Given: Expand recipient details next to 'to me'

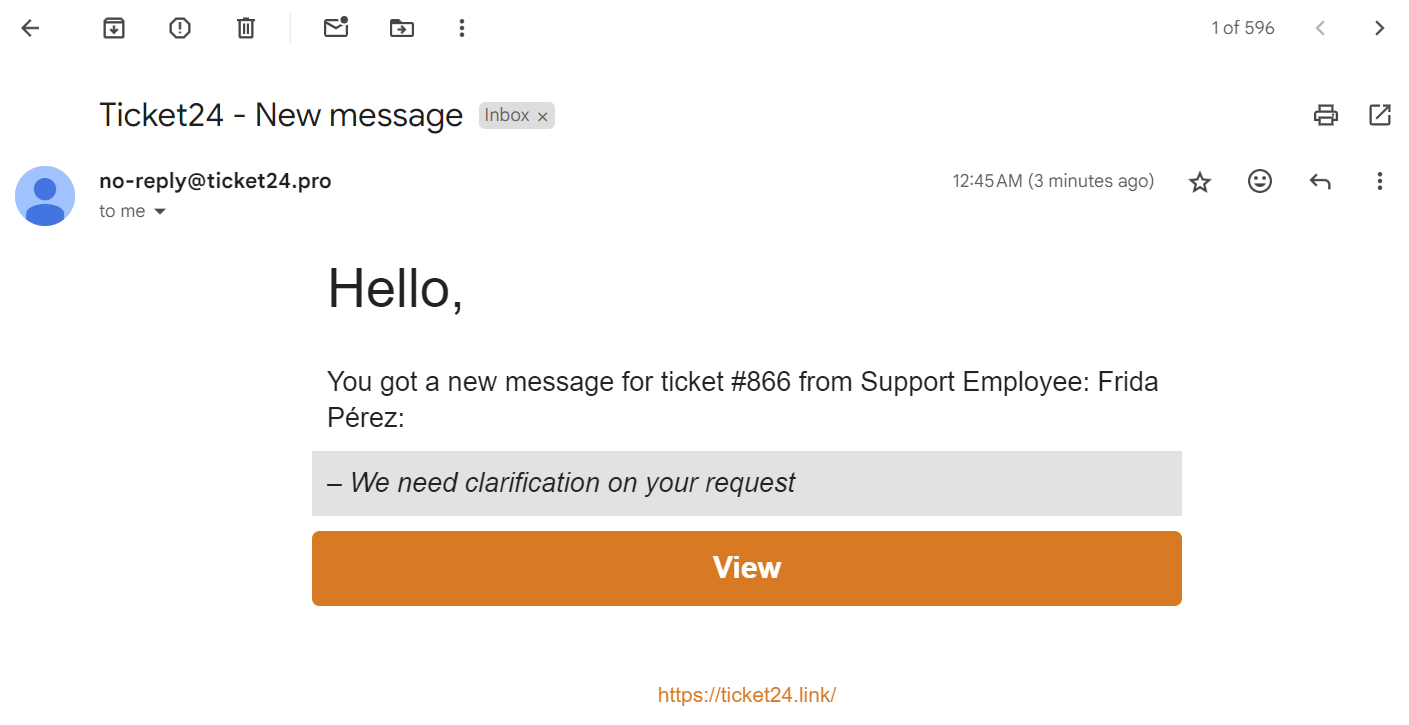Looking at the screenshot, I should (159, 212).
